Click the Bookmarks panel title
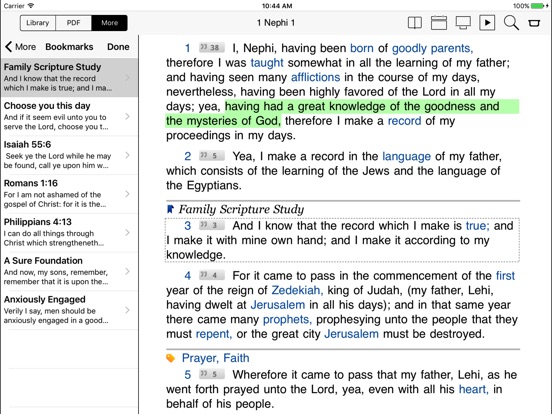This screenshot has width=552, height=414. [69, 47]
